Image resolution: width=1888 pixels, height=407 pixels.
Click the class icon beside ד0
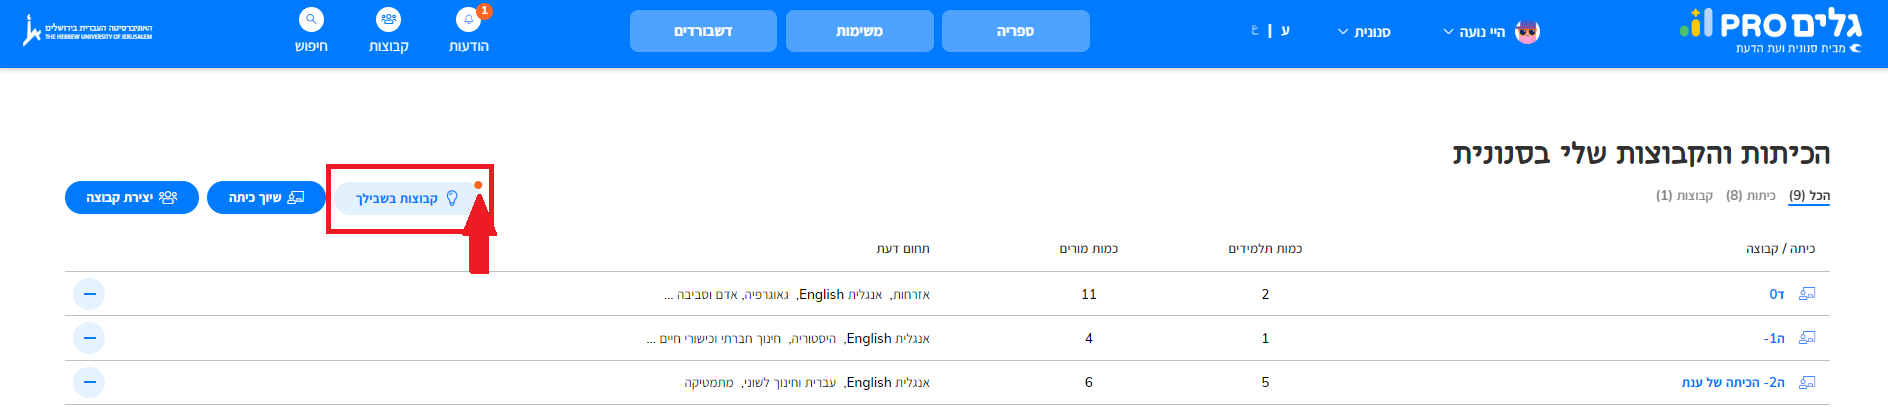pos(1807,294)
